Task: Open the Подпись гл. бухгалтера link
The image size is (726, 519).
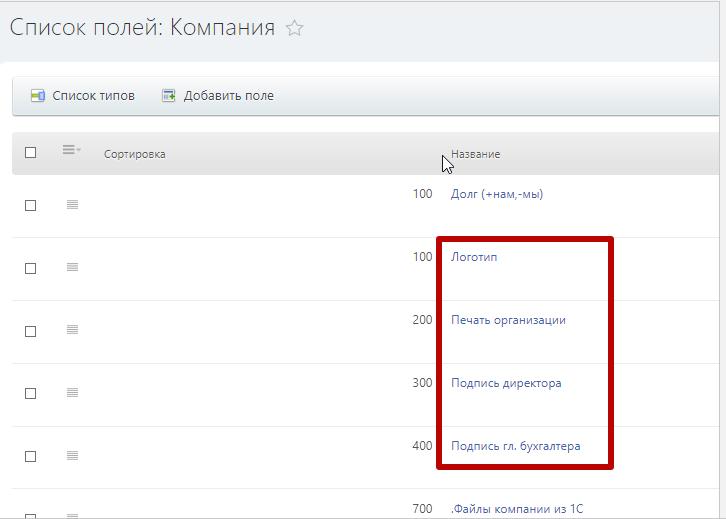Action: coord(515,446)
